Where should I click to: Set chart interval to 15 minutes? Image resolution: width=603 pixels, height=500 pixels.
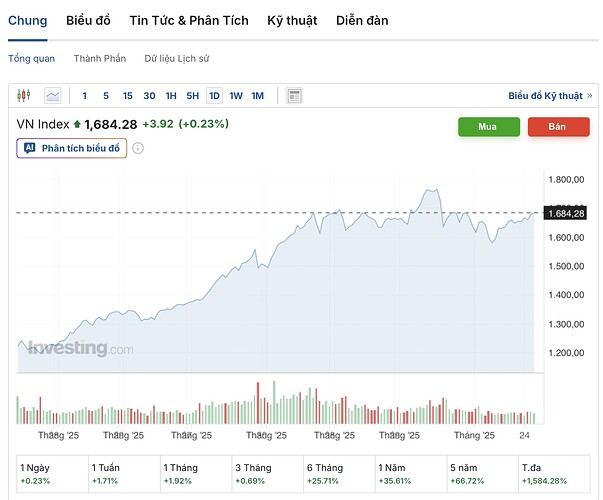127,96
